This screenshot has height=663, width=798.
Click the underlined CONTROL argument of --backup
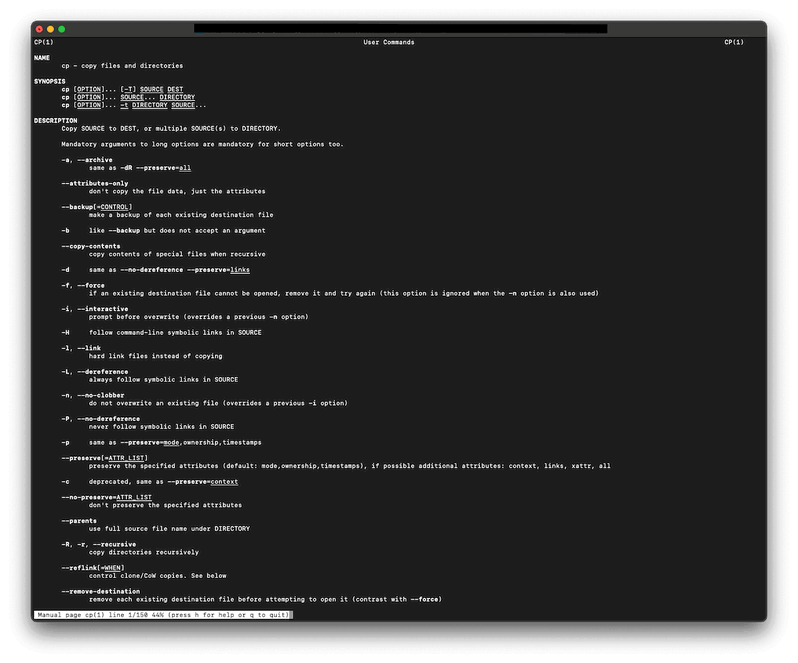pos(115,207)
